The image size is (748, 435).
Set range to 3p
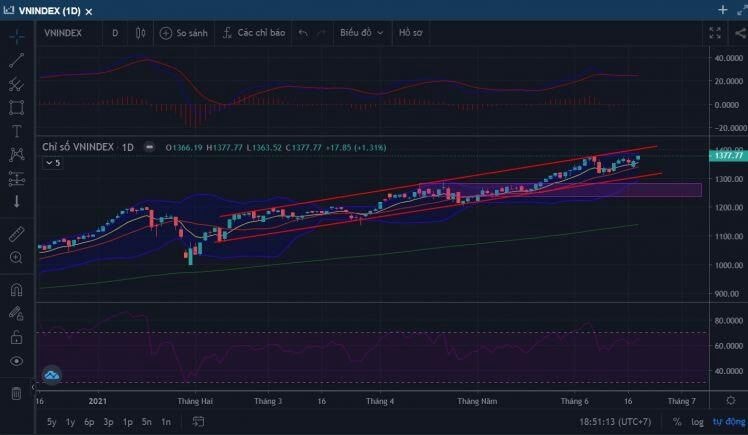tap(108, 422)
